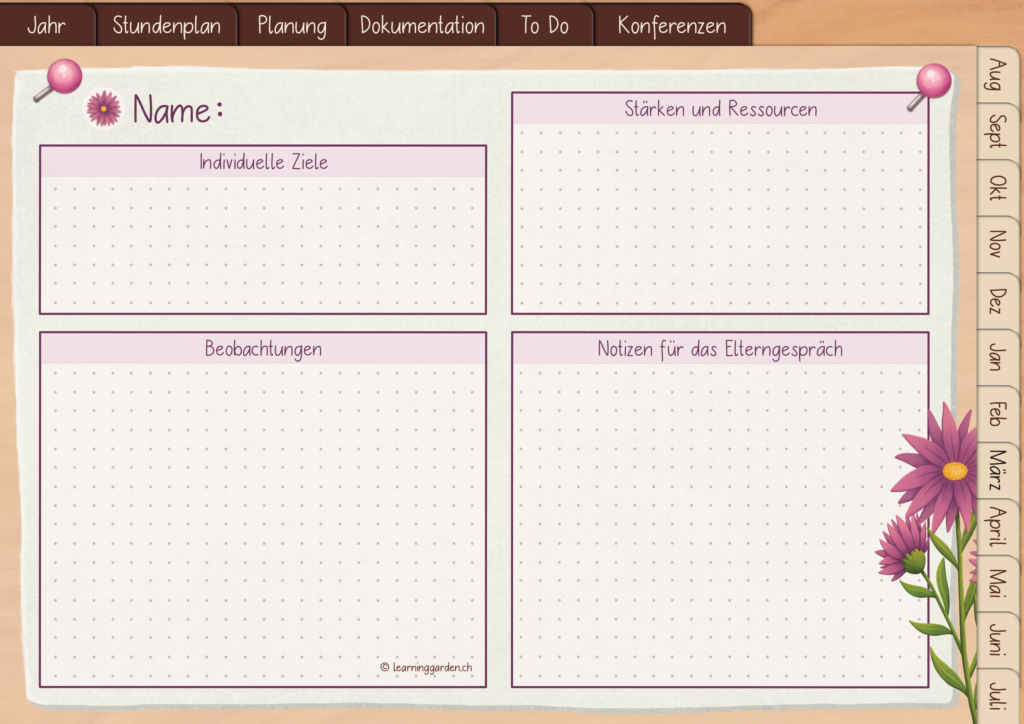This screenshot has height=724, width=1024.
Task: Select the Juni month tab
Action: click(x=997, y=639)
